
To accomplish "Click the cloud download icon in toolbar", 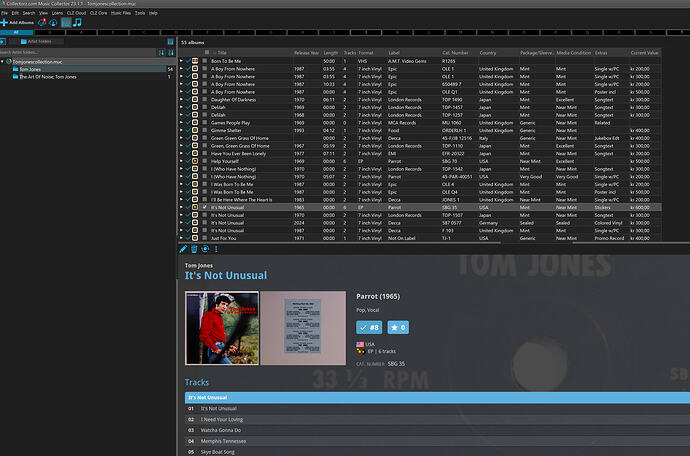I will tap(53, 22).
